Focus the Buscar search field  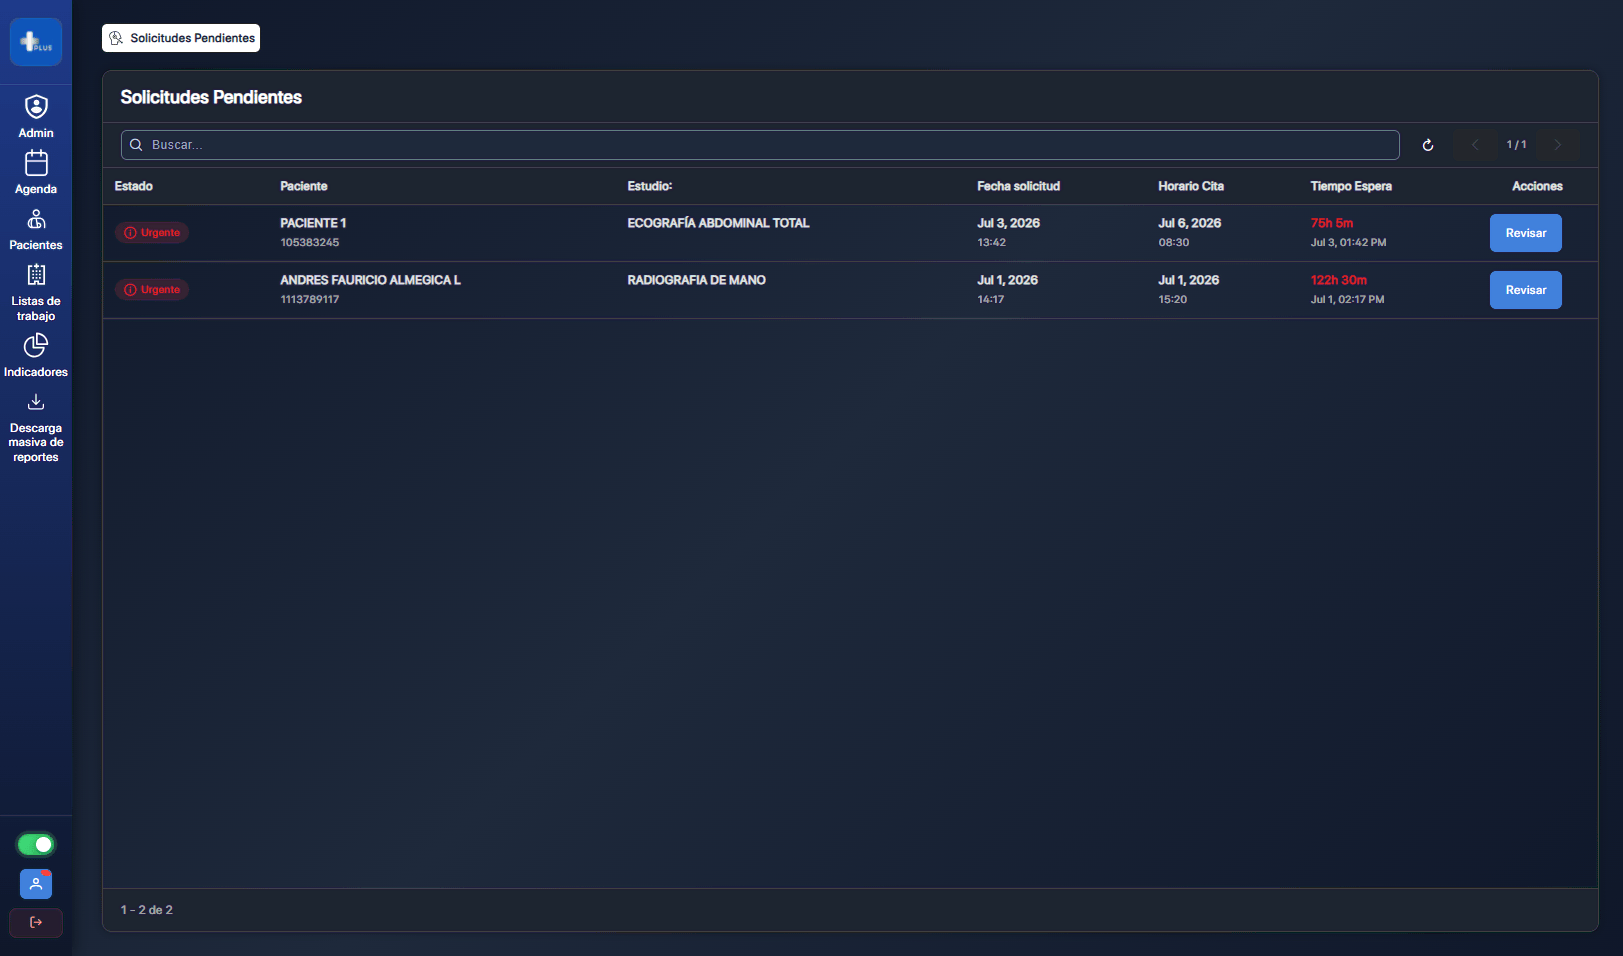click(760, 145)
